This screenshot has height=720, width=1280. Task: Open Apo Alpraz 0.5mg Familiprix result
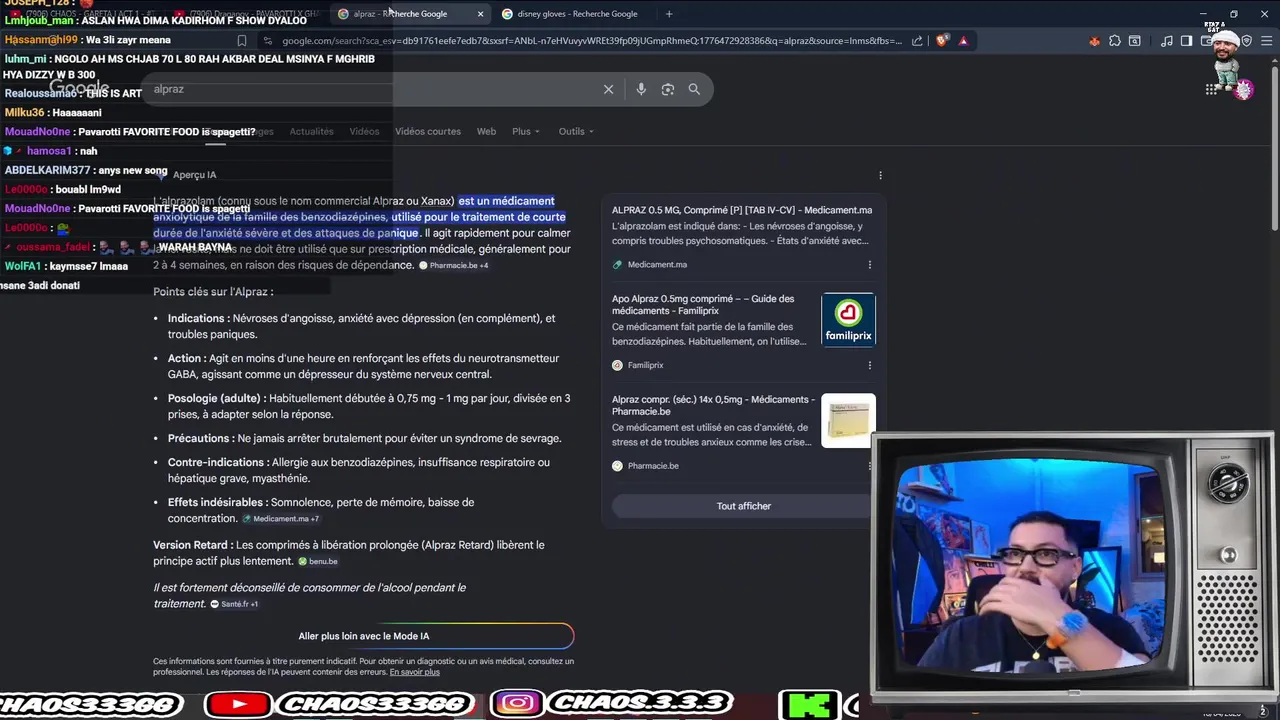(703, 305)
